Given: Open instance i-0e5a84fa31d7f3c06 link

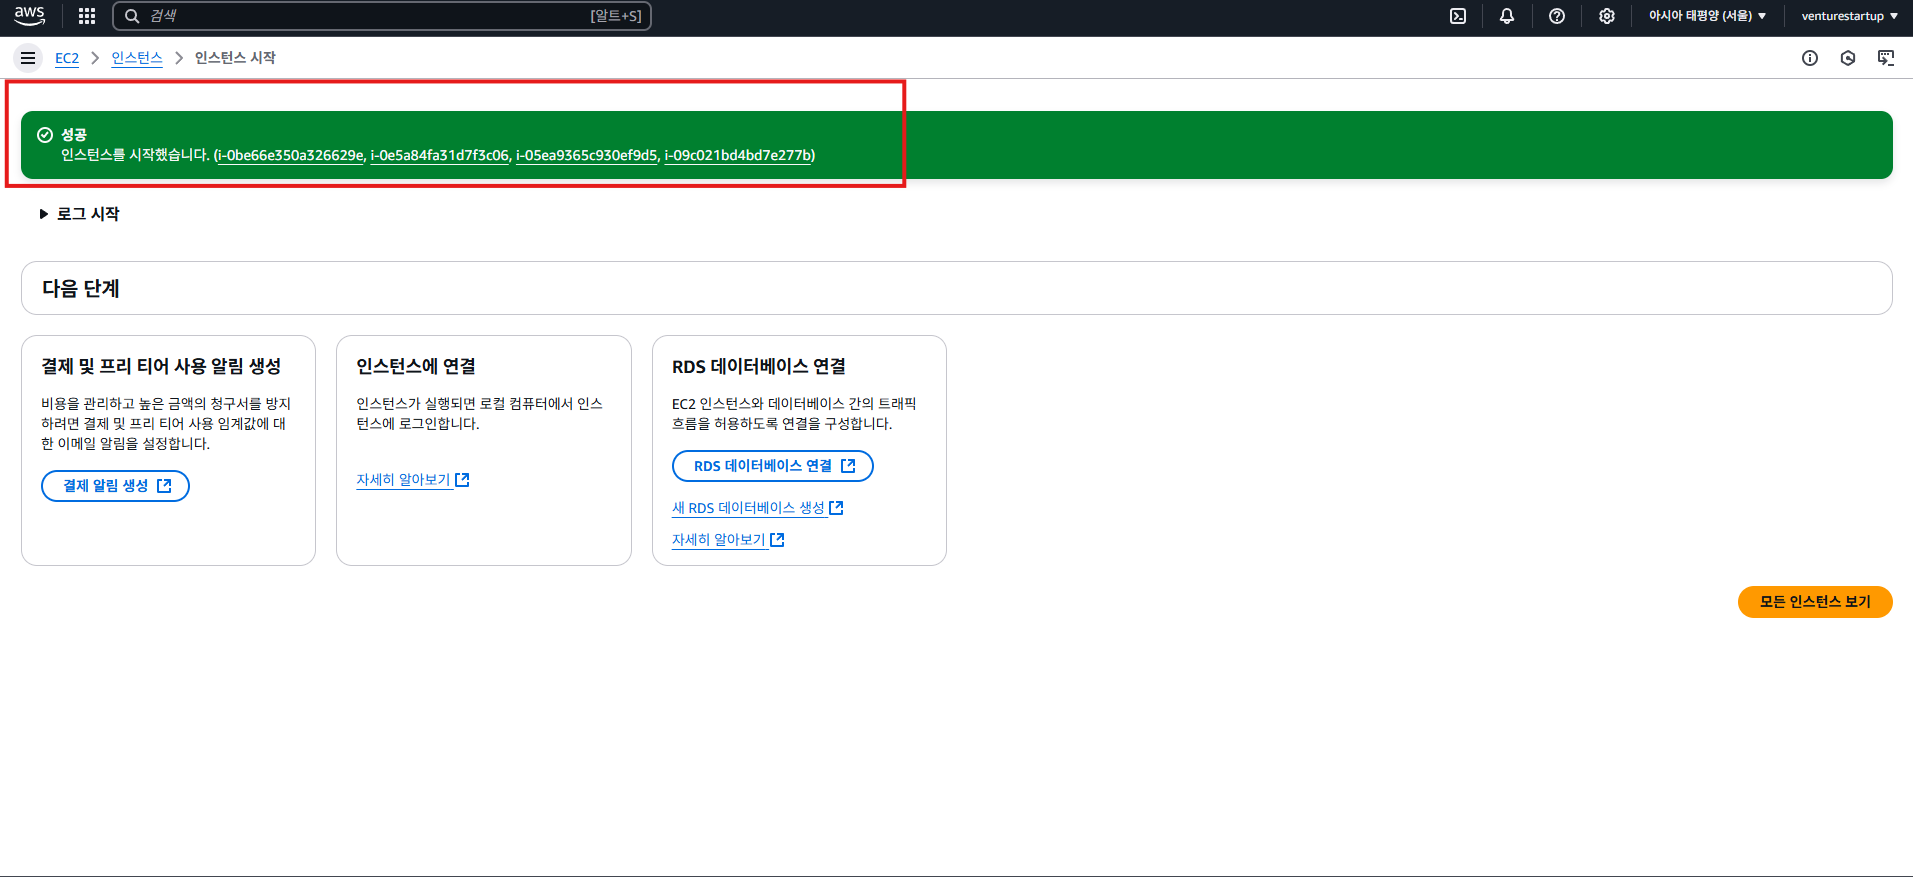Looking at the screenshot, I should tap(439, 155).
